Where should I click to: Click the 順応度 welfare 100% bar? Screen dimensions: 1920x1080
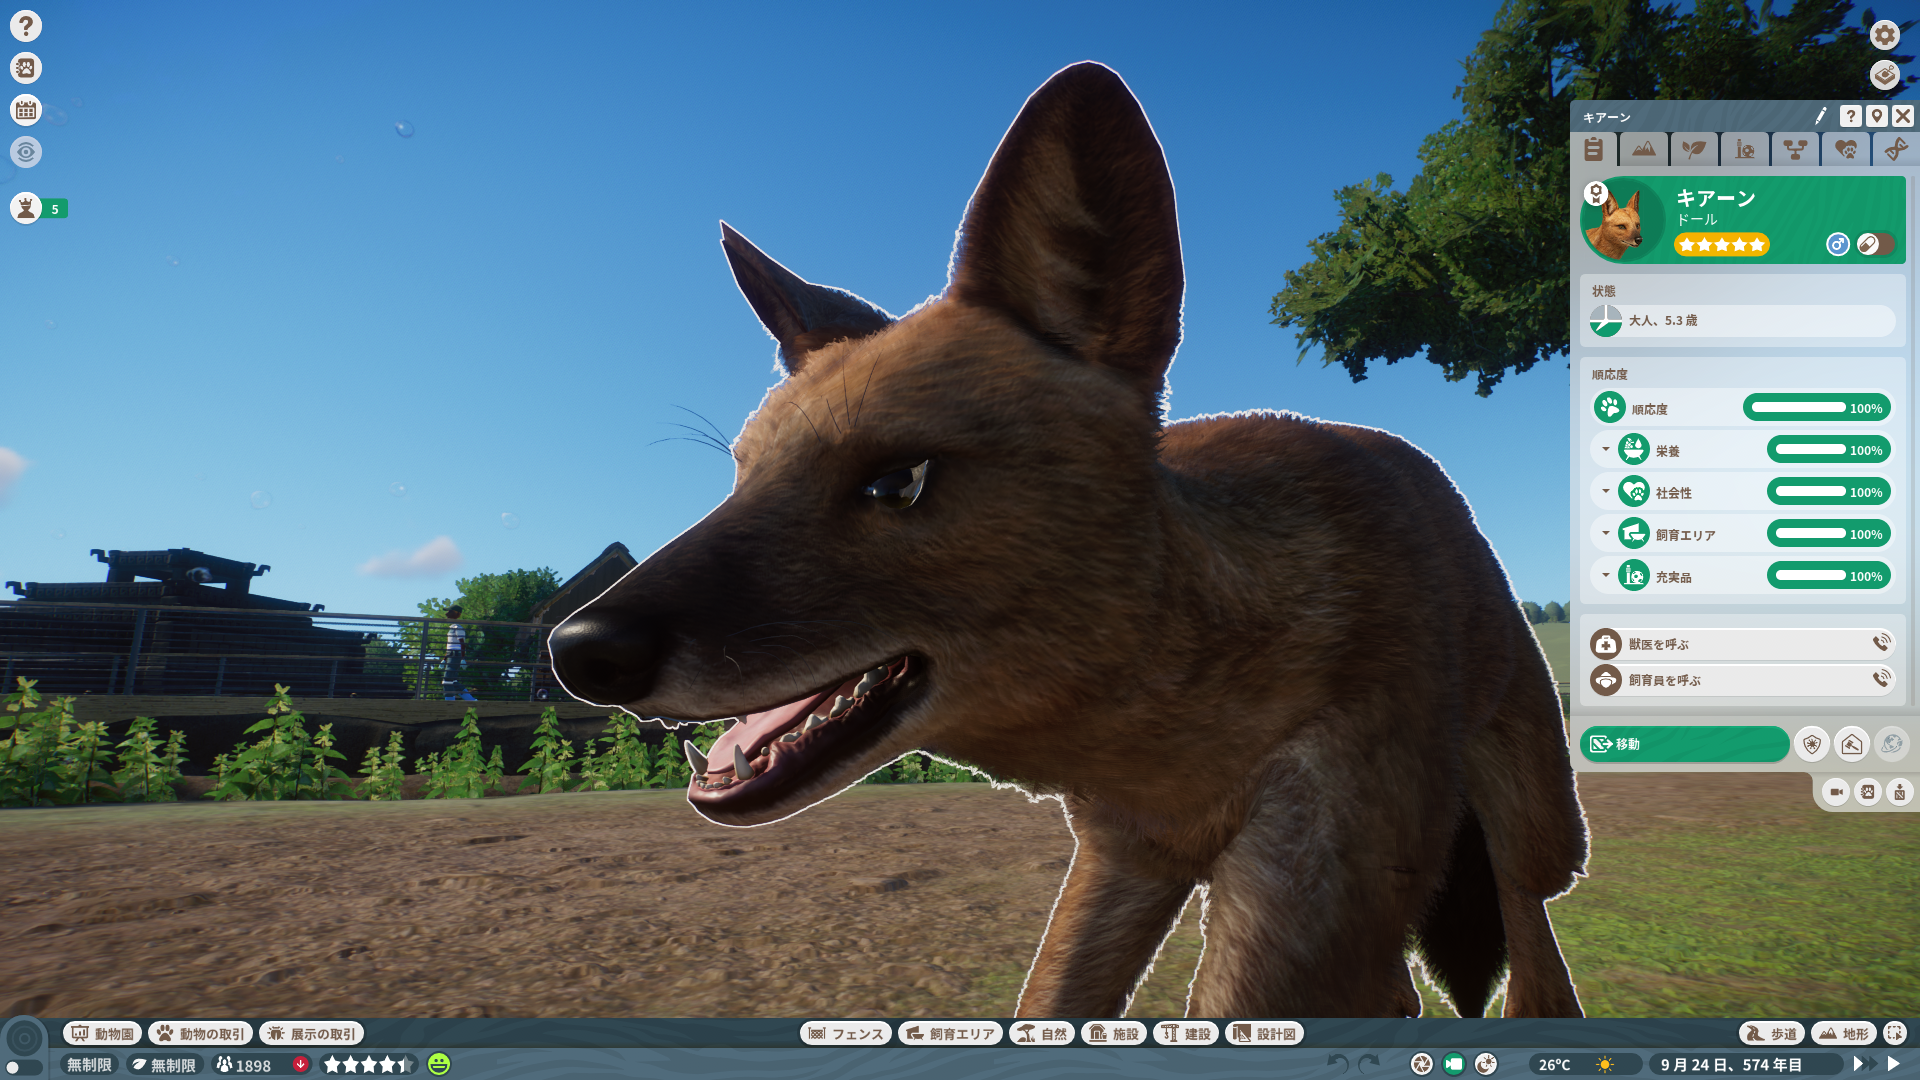(1817, 408)
